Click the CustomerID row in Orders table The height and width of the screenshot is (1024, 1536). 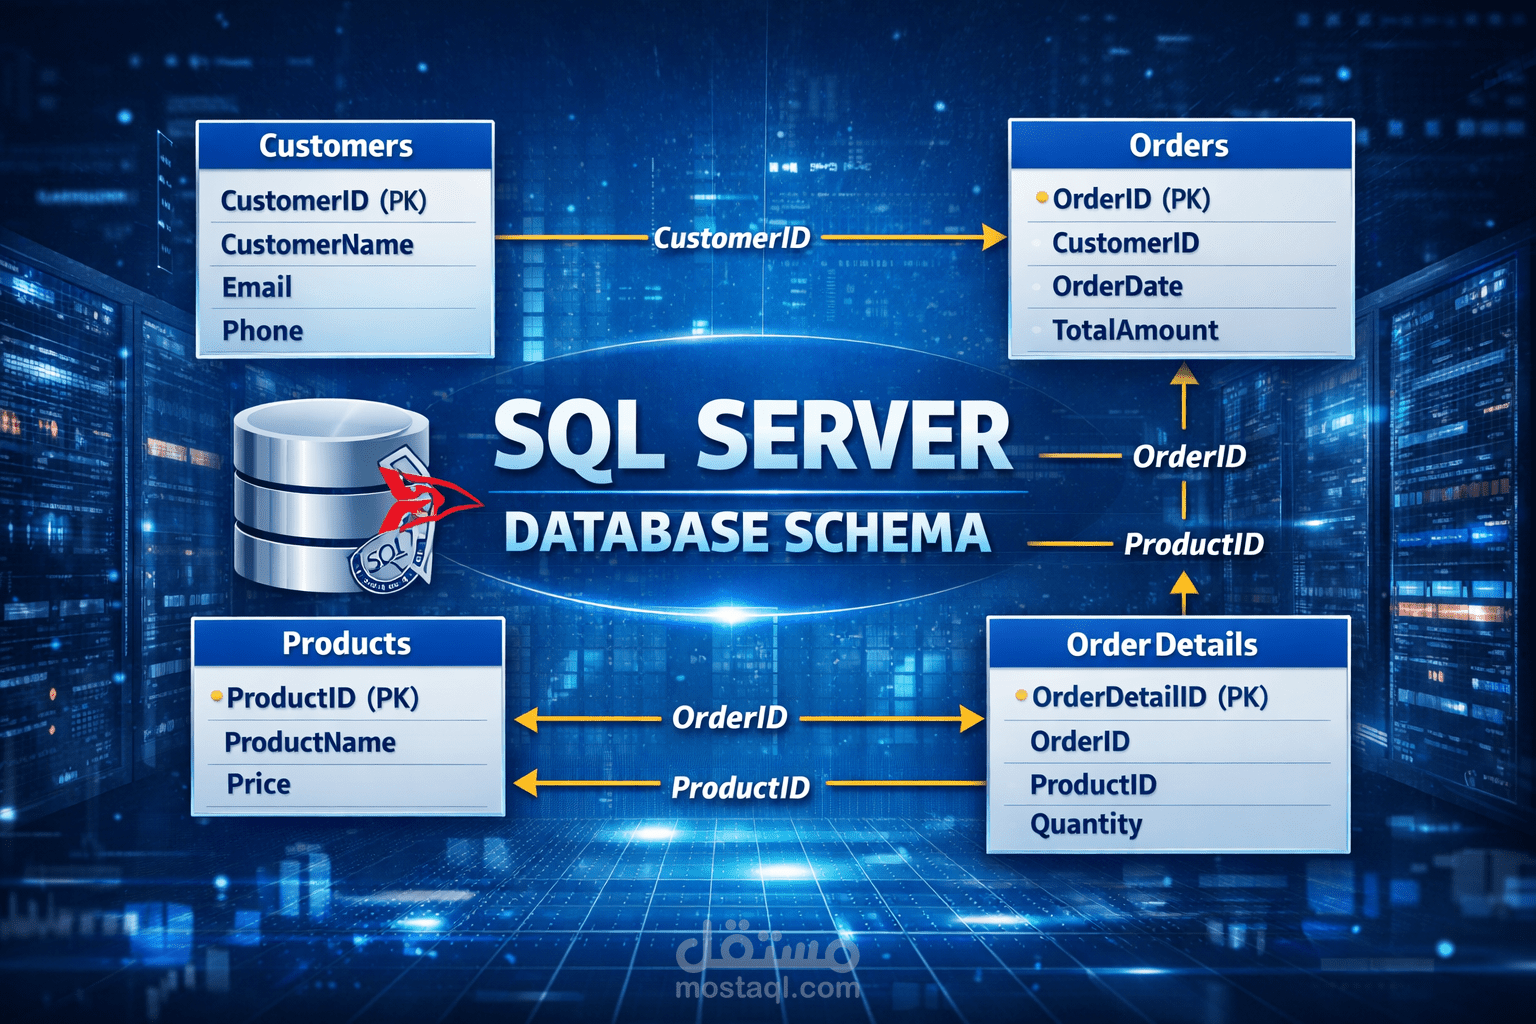click(x=1181, y=243)
